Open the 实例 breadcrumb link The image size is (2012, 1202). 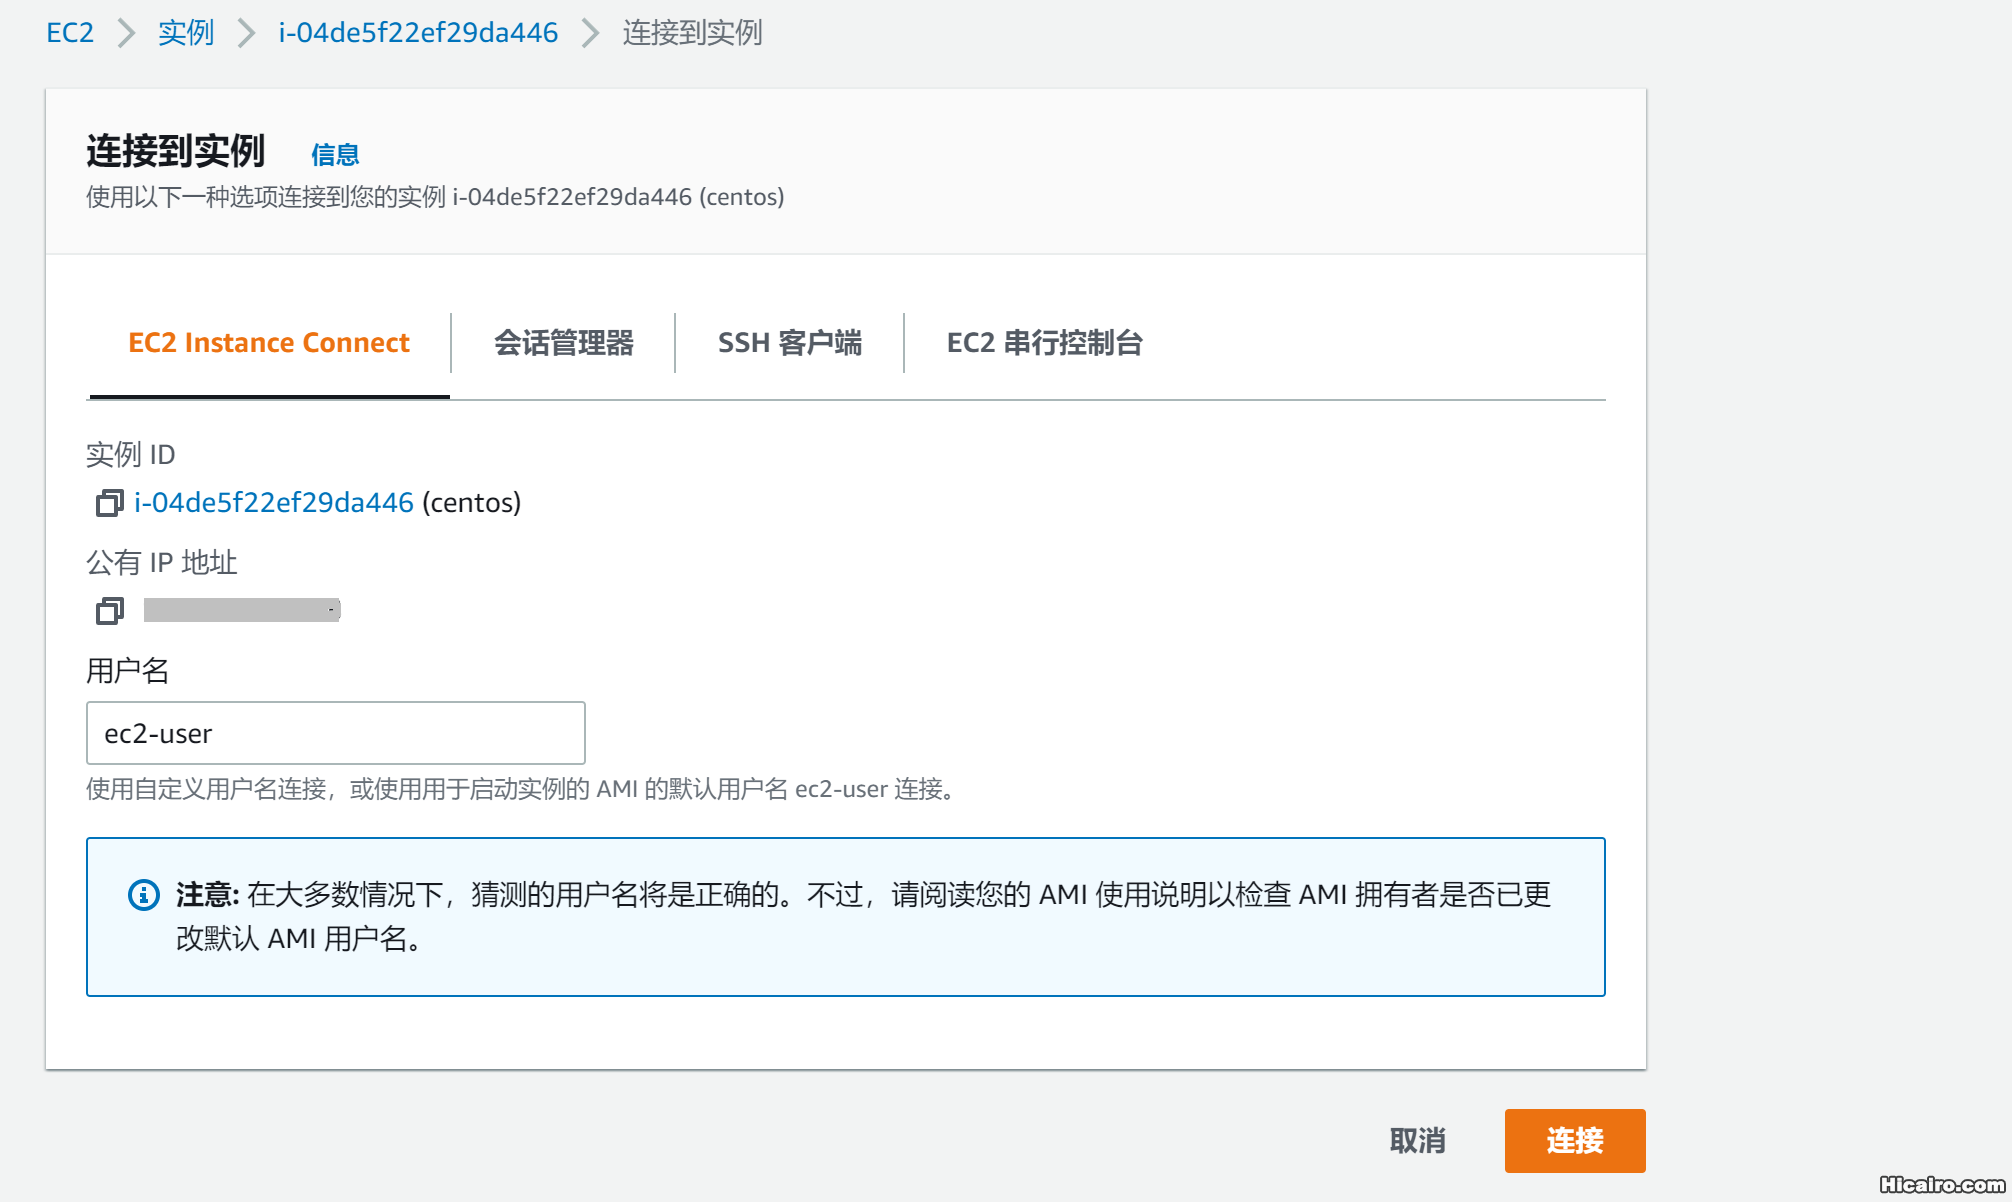pyautogui.click(x=186, y=32)
